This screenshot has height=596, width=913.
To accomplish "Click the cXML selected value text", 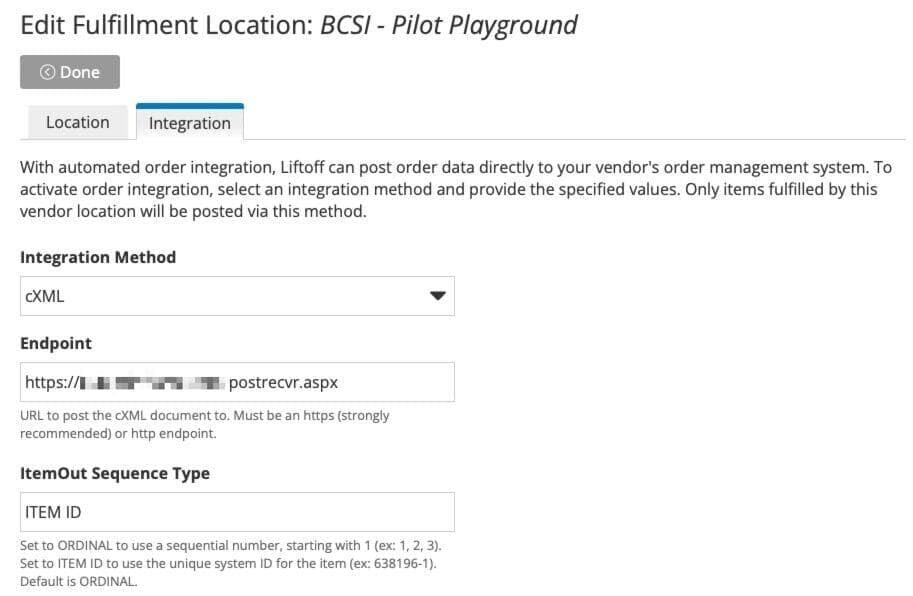I will tap(44, 296).
